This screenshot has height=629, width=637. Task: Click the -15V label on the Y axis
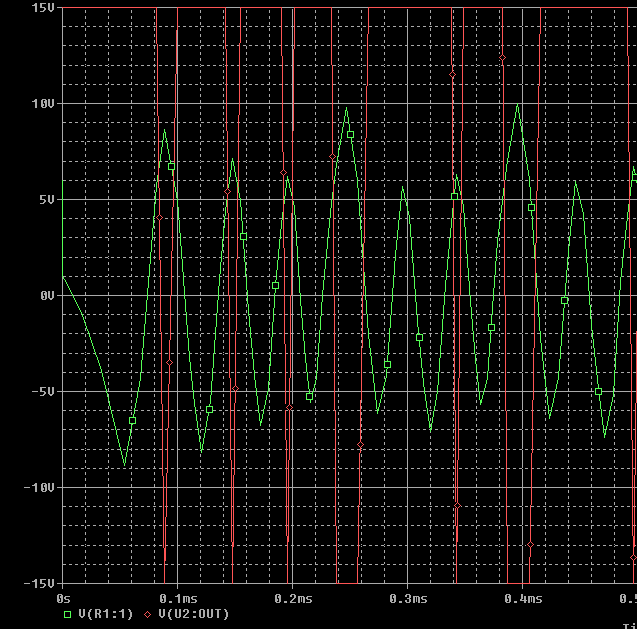[x=39, y=583]
